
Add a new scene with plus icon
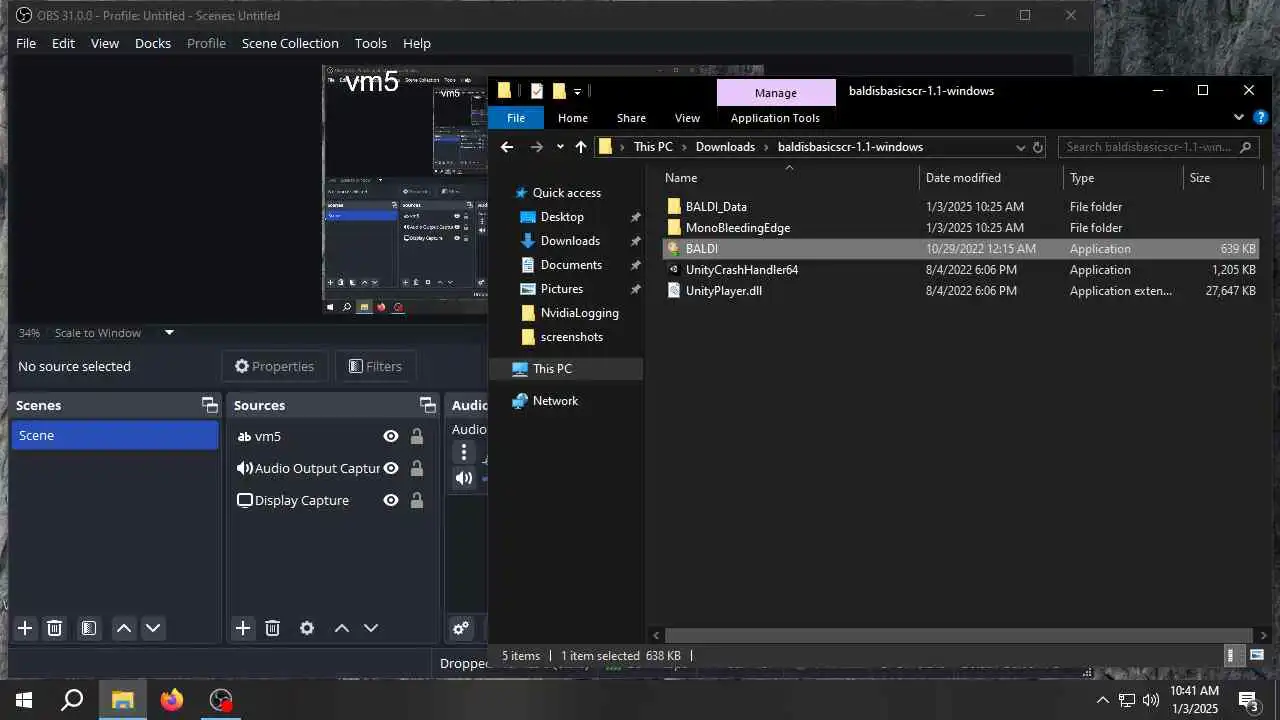25,628
